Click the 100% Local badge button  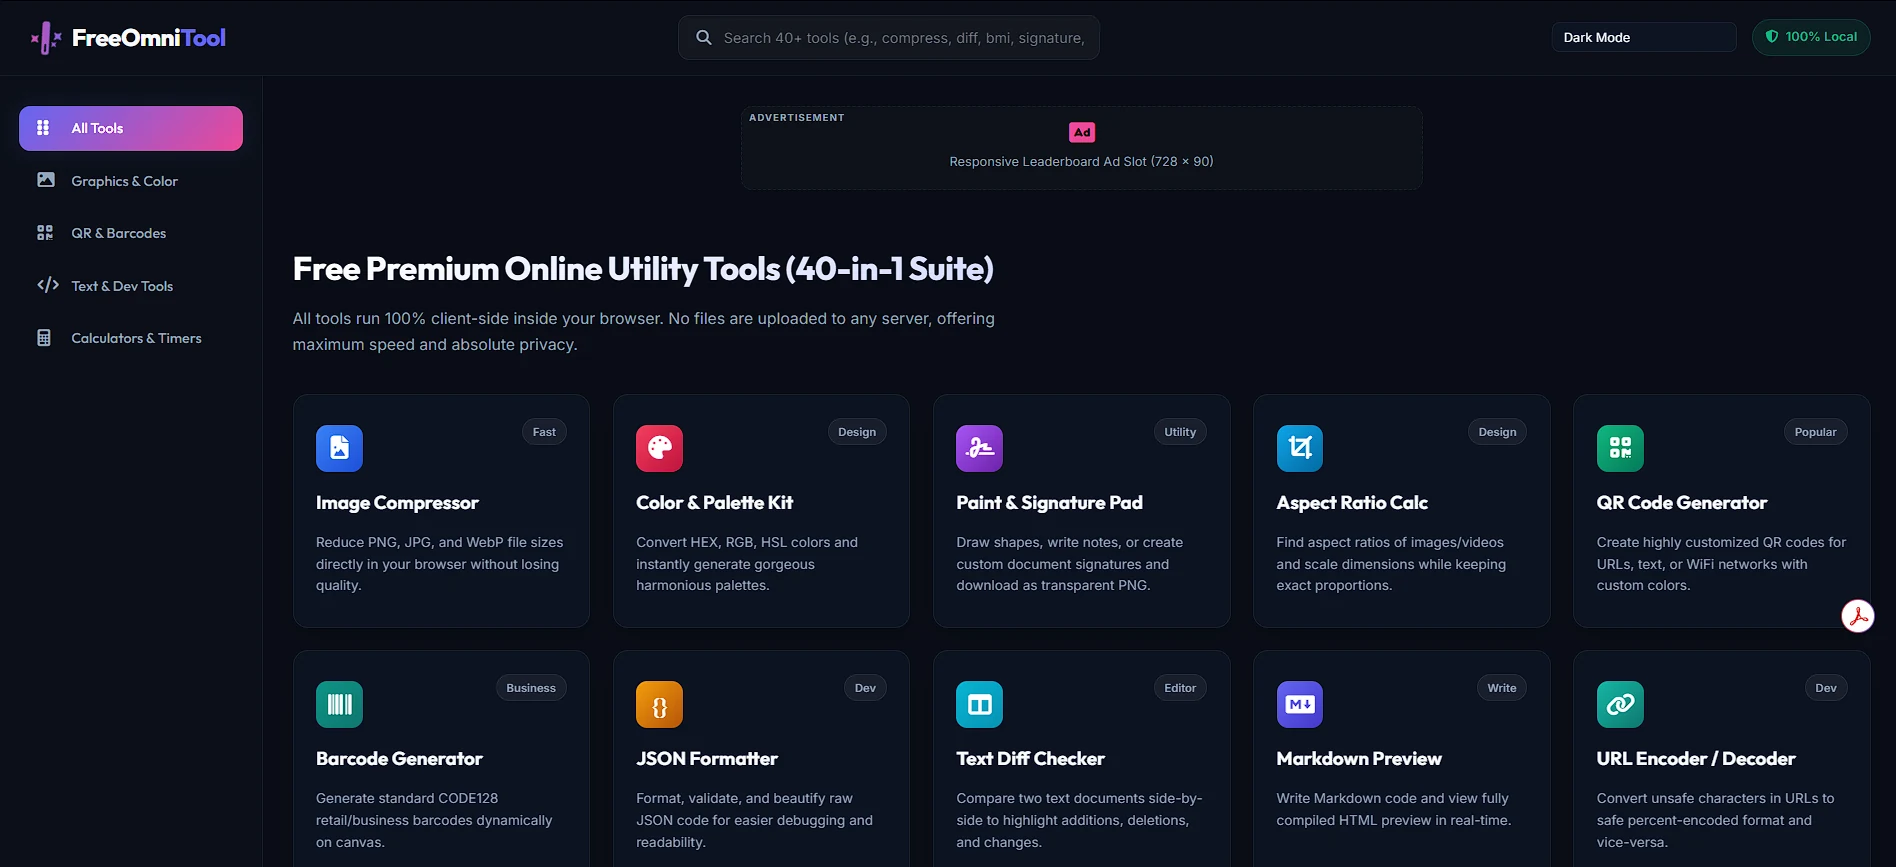coord(1811,37)
